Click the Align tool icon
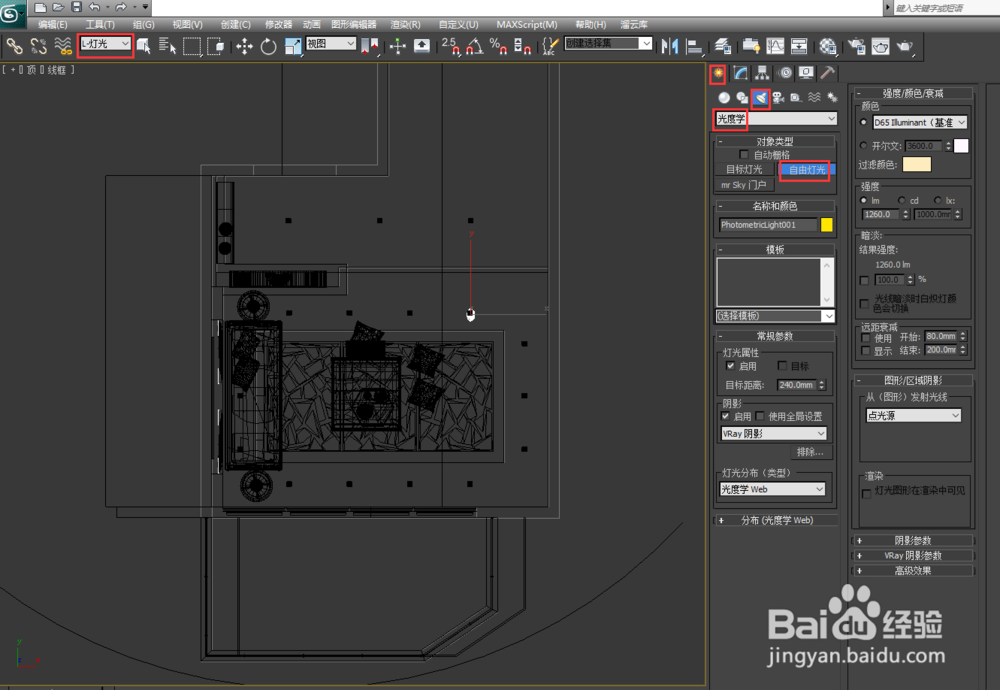The image size is (1000, 690). [694, 46]
